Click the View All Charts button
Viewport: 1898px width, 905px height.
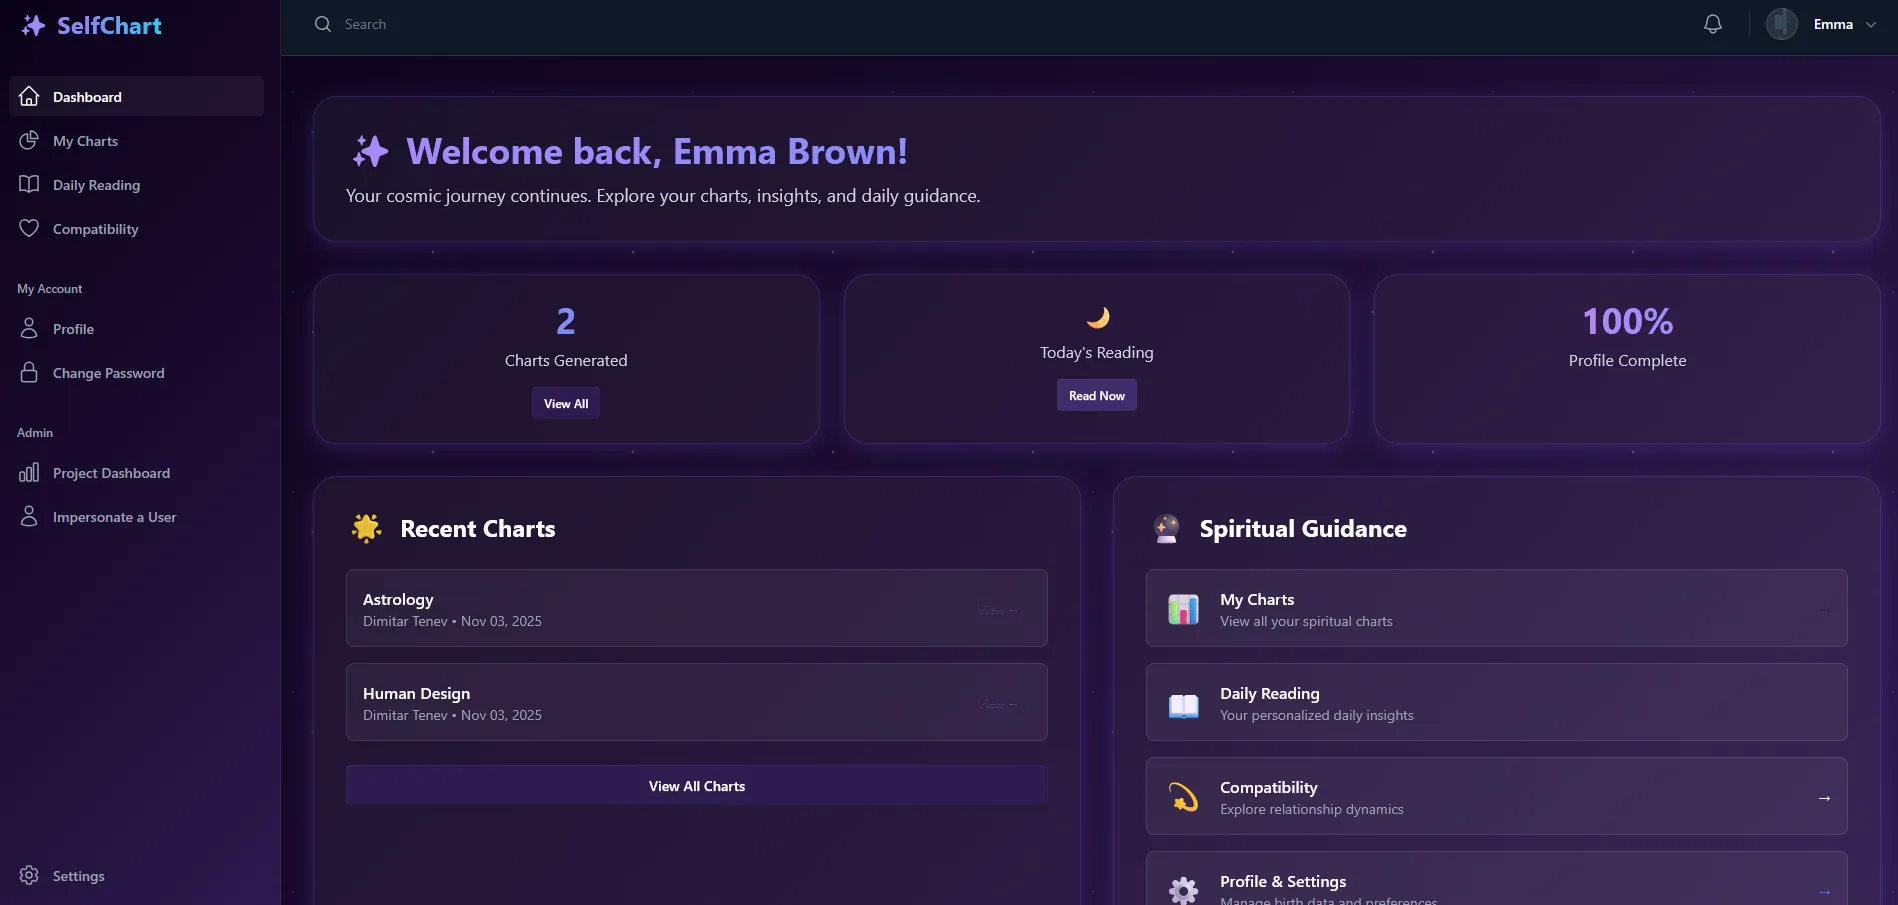click(x=697, y=786)
